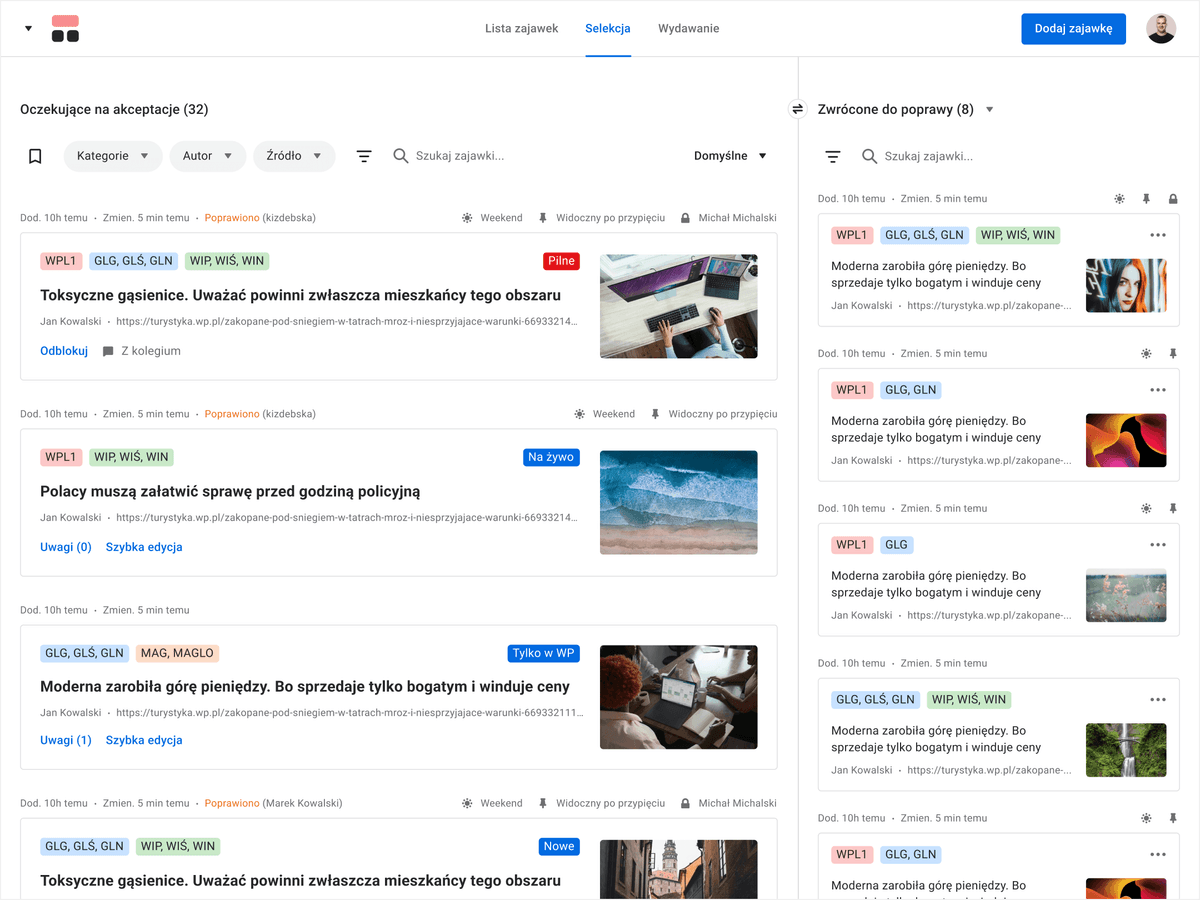Click Odblokuj link on first article
This screenshot has height=900, width=1200.
pos(64,351)
